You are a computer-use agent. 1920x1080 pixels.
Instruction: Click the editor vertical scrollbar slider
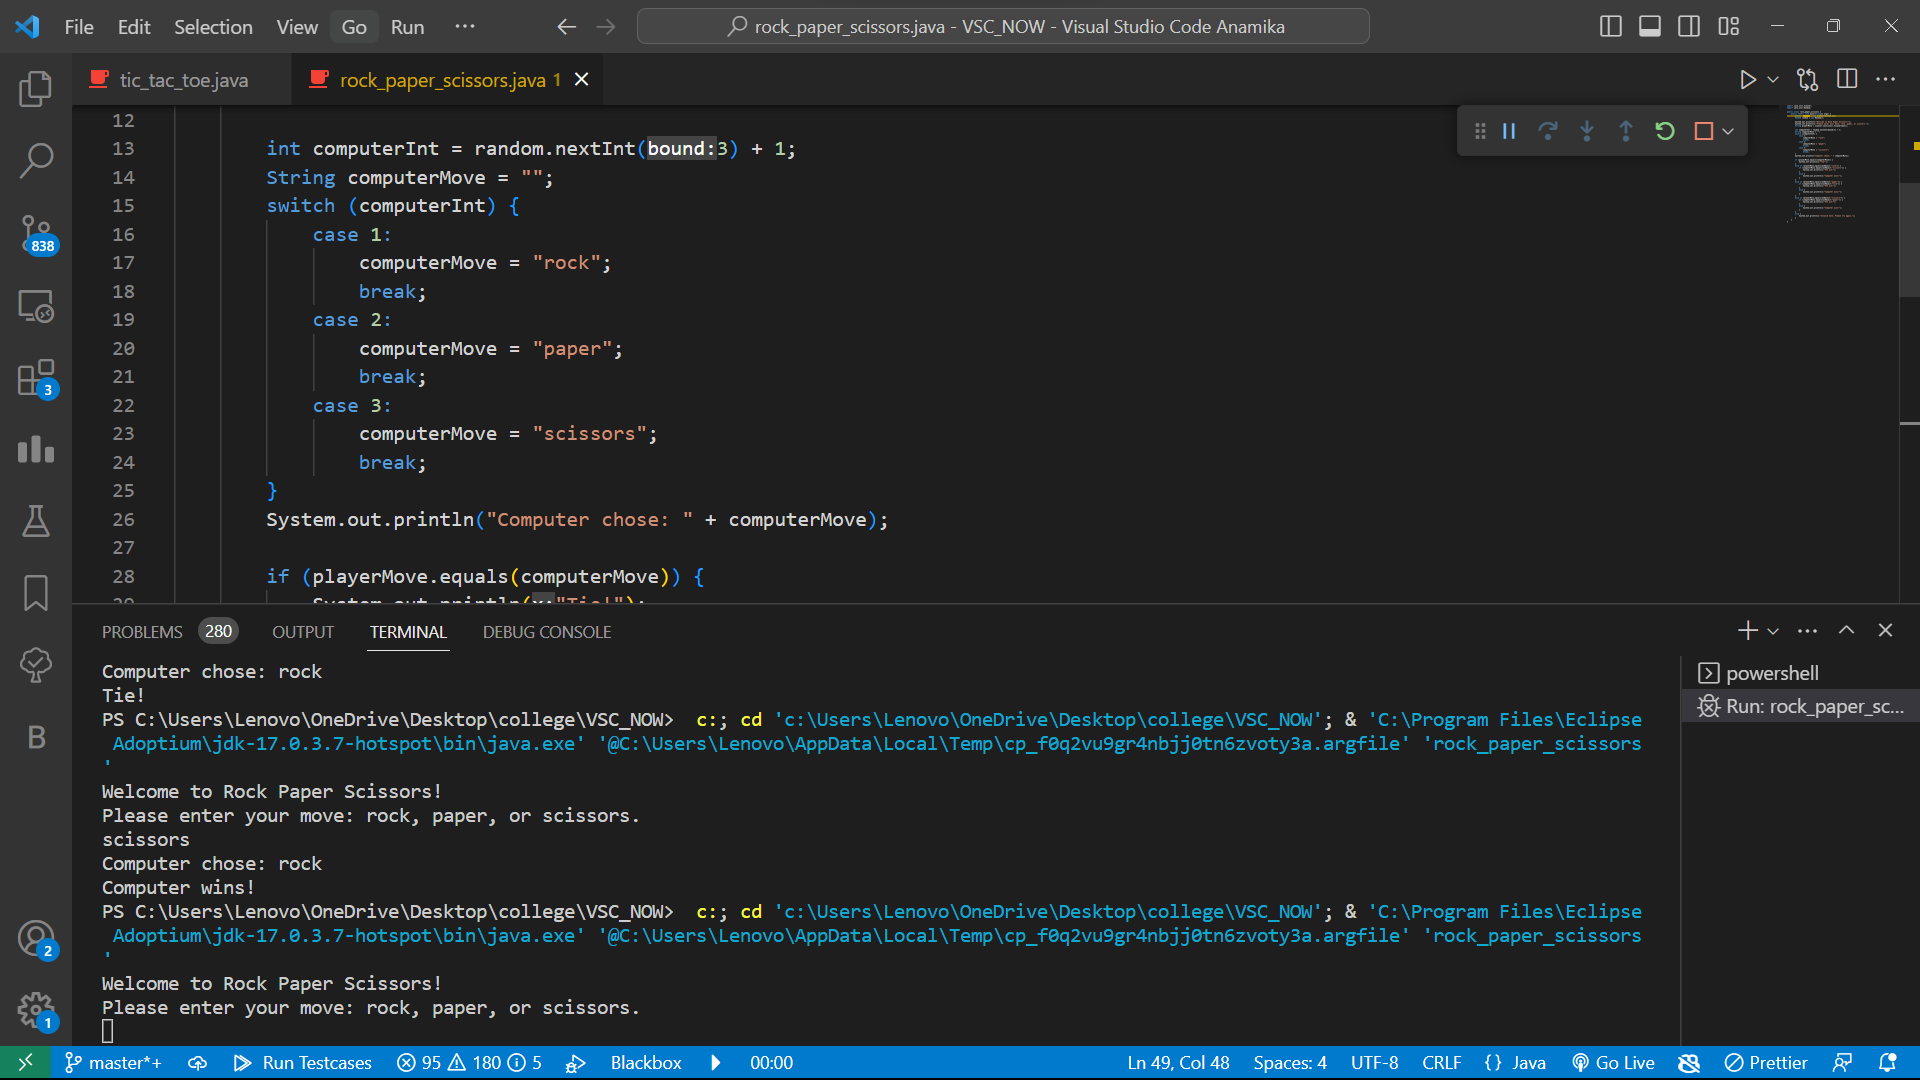click(1908, 240)
